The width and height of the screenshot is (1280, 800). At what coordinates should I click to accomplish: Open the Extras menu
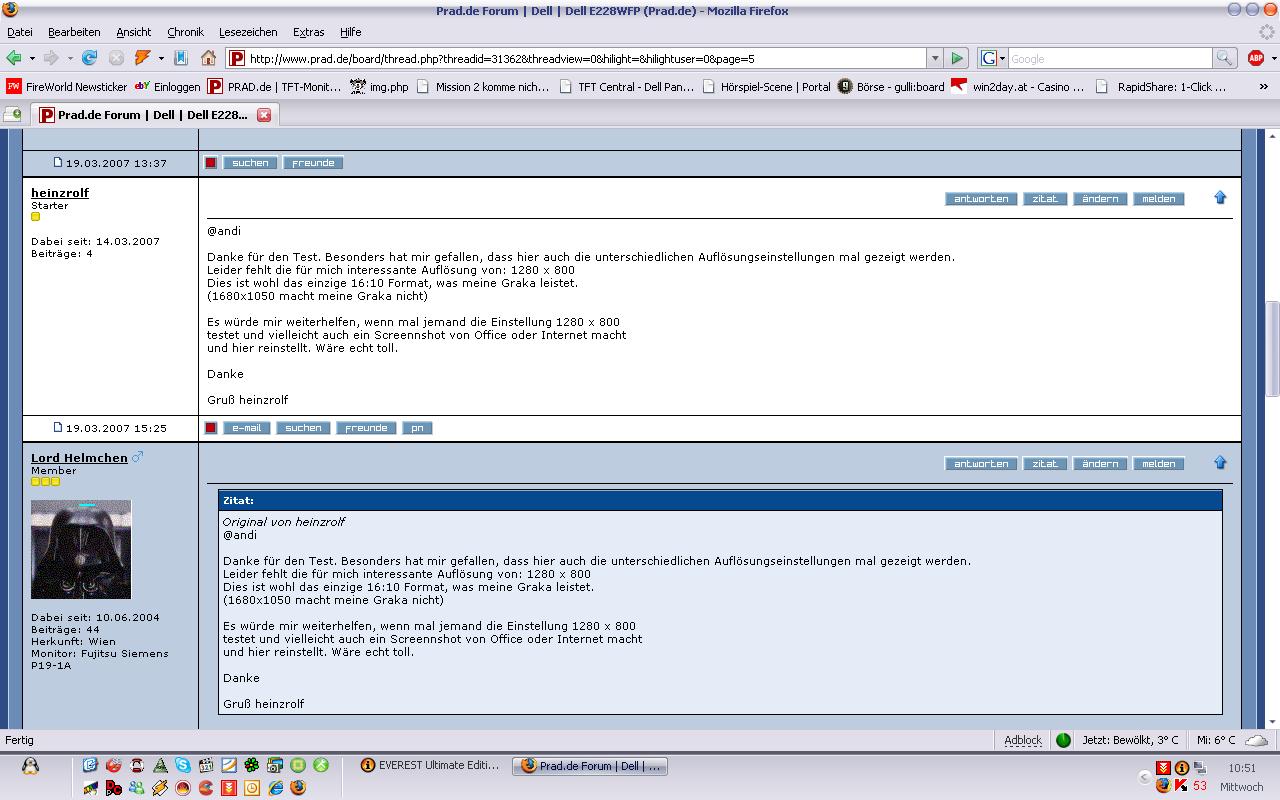[x=308, y=32]
